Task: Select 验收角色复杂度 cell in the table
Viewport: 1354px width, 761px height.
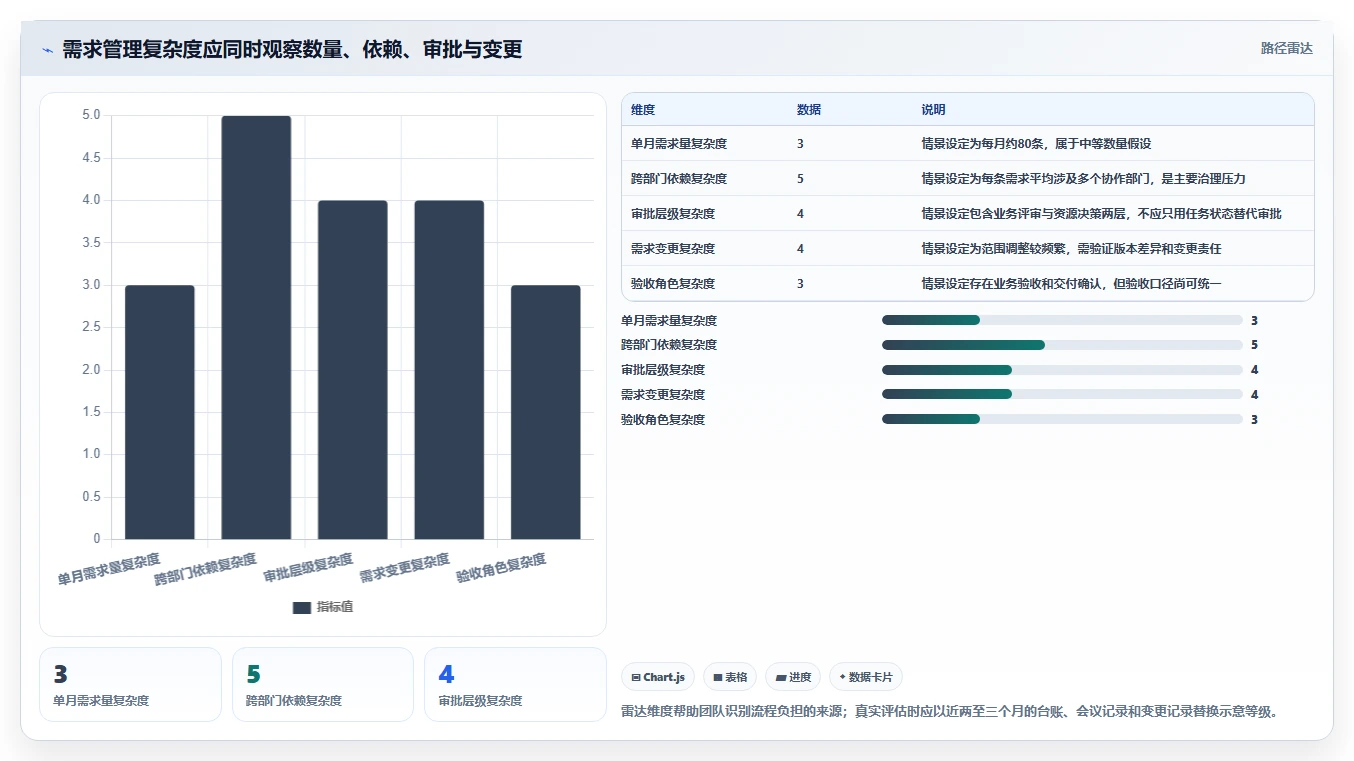Action: pos(673,284)
